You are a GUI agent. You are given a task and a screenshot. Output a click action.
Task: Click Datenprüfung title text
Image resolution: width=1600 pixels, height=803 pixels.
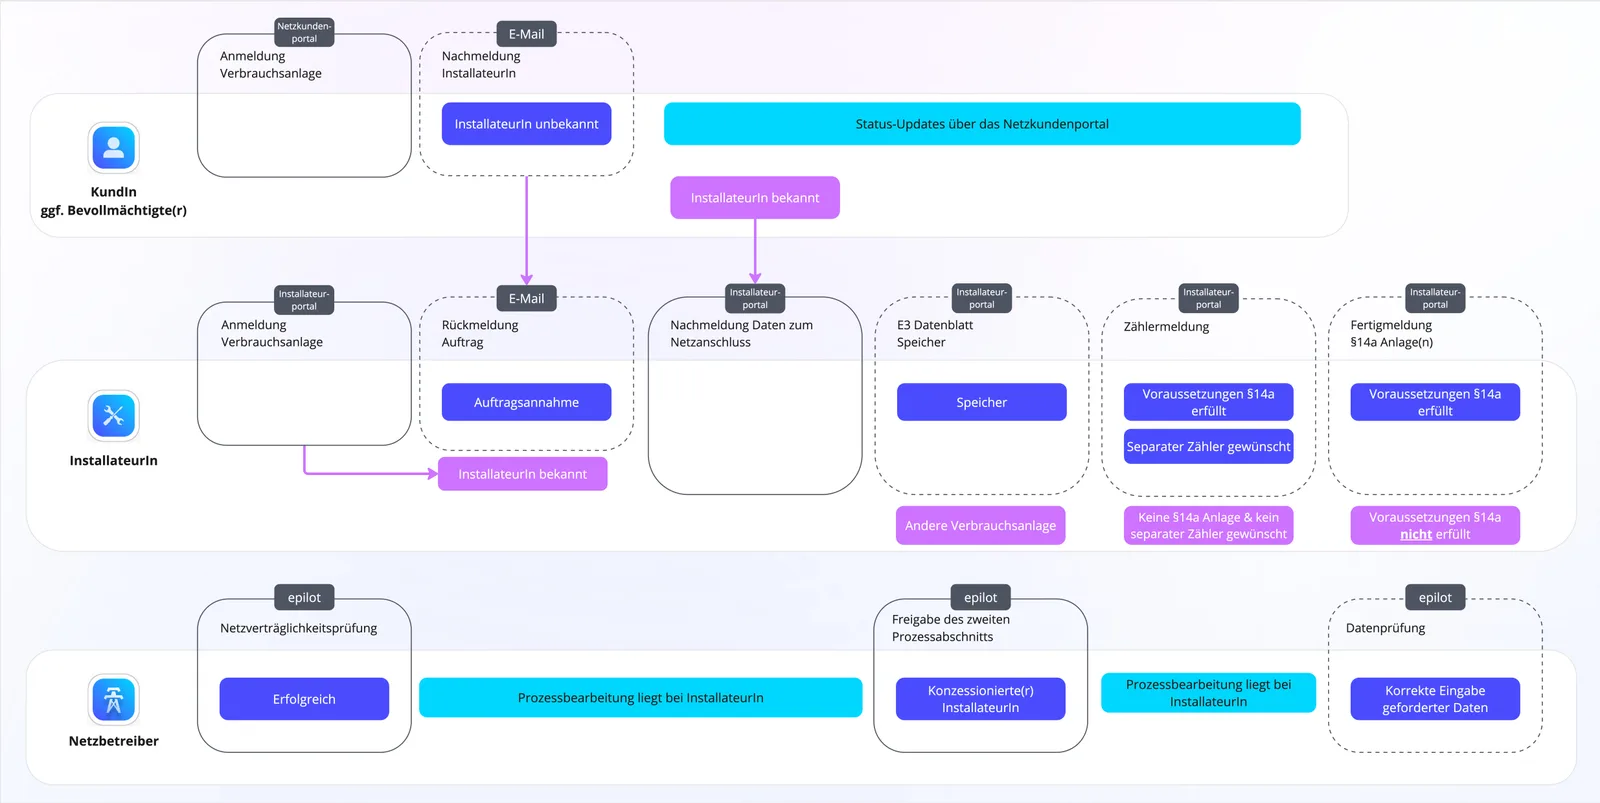(x=1386, y=628)
